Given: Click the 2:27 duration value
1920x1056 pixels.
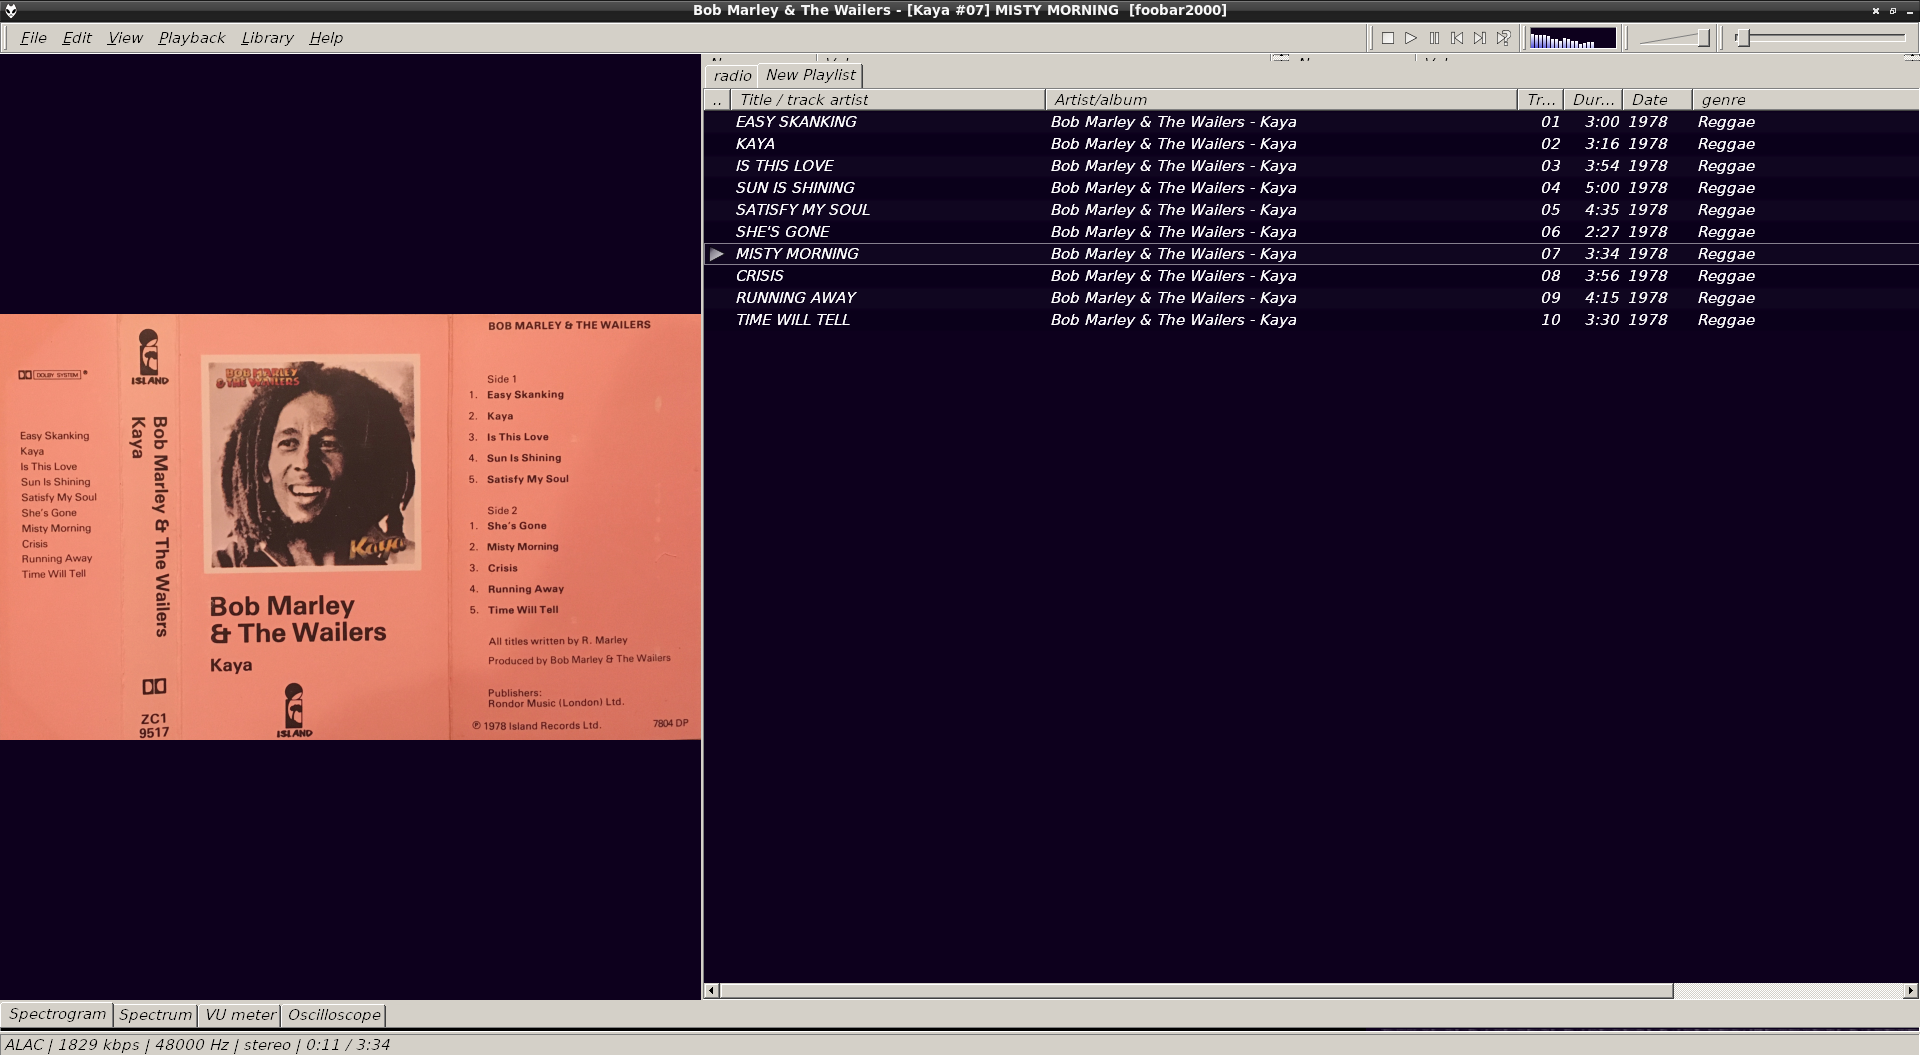Looking at the screenshot, I should (x=1602, y=232).
